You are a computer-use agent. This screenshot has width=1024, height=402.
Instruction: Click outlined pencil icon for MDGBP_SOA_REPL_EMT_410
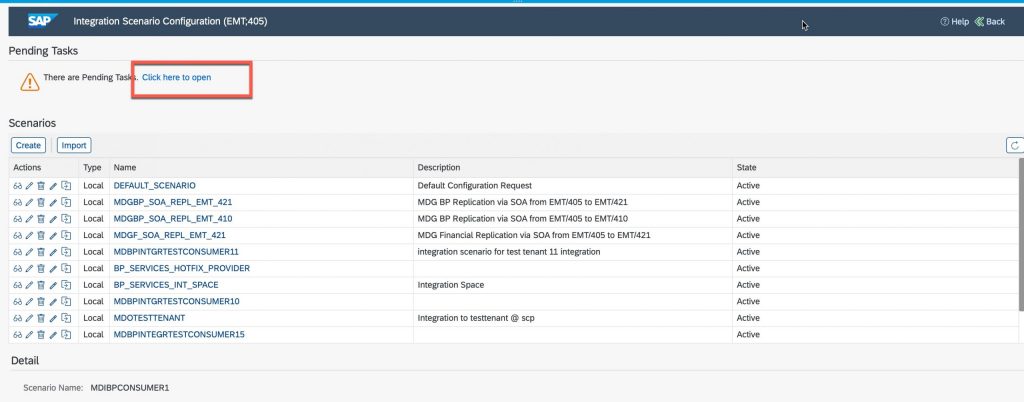tap(29, 219)
